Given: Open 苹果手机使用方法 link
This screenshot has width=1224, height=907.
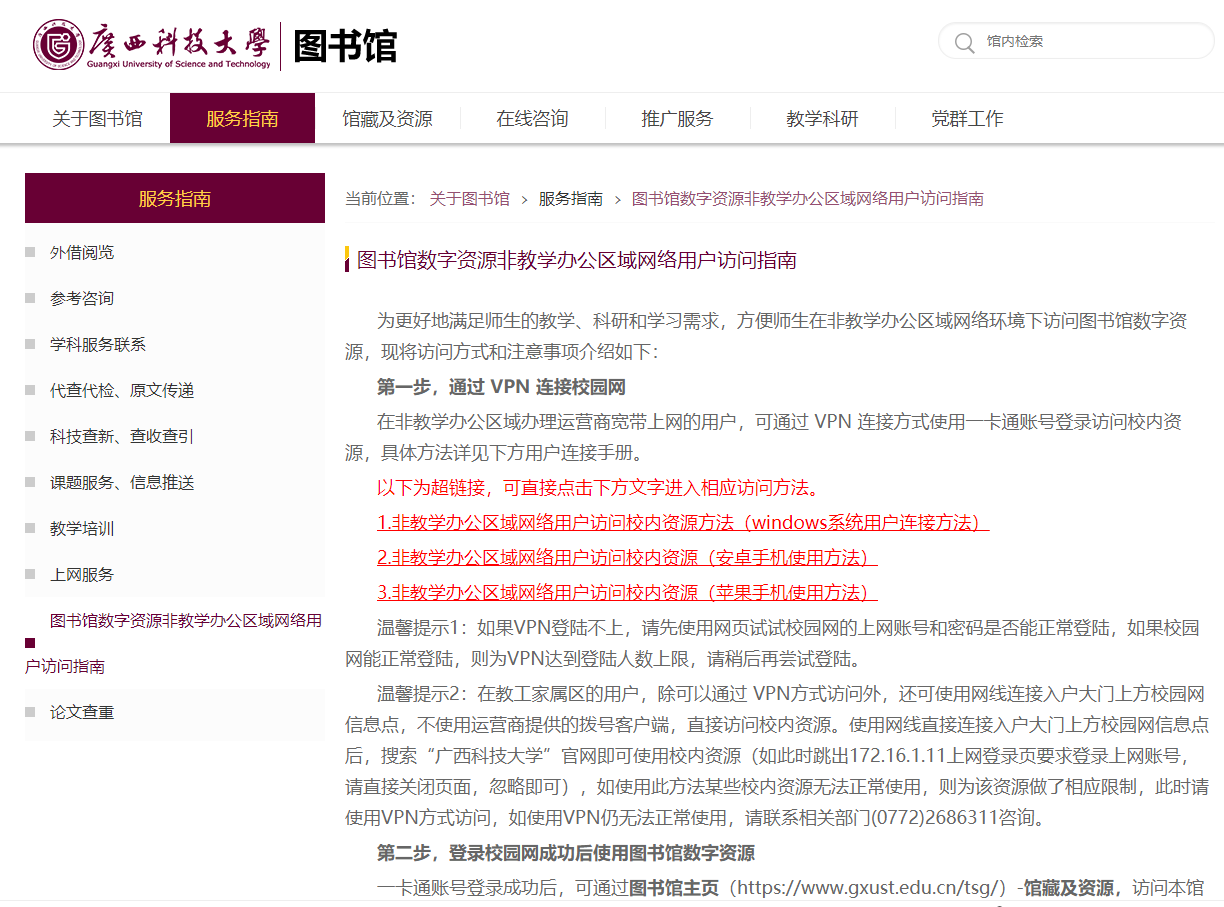Looking at the screenshot, I should [x=627, y=592].
